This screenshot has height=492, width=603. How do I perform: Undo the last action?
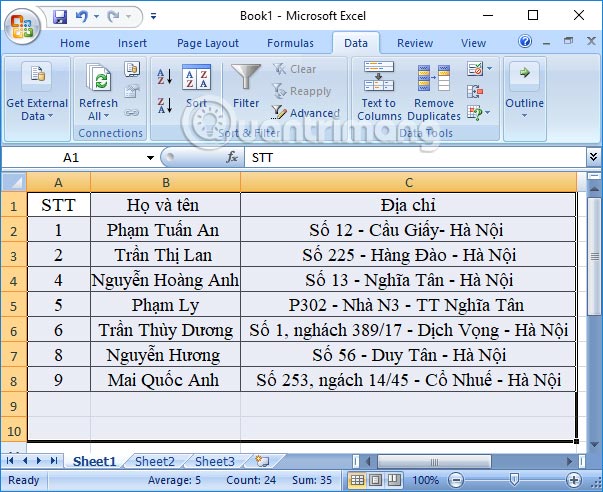click(82, 17)
